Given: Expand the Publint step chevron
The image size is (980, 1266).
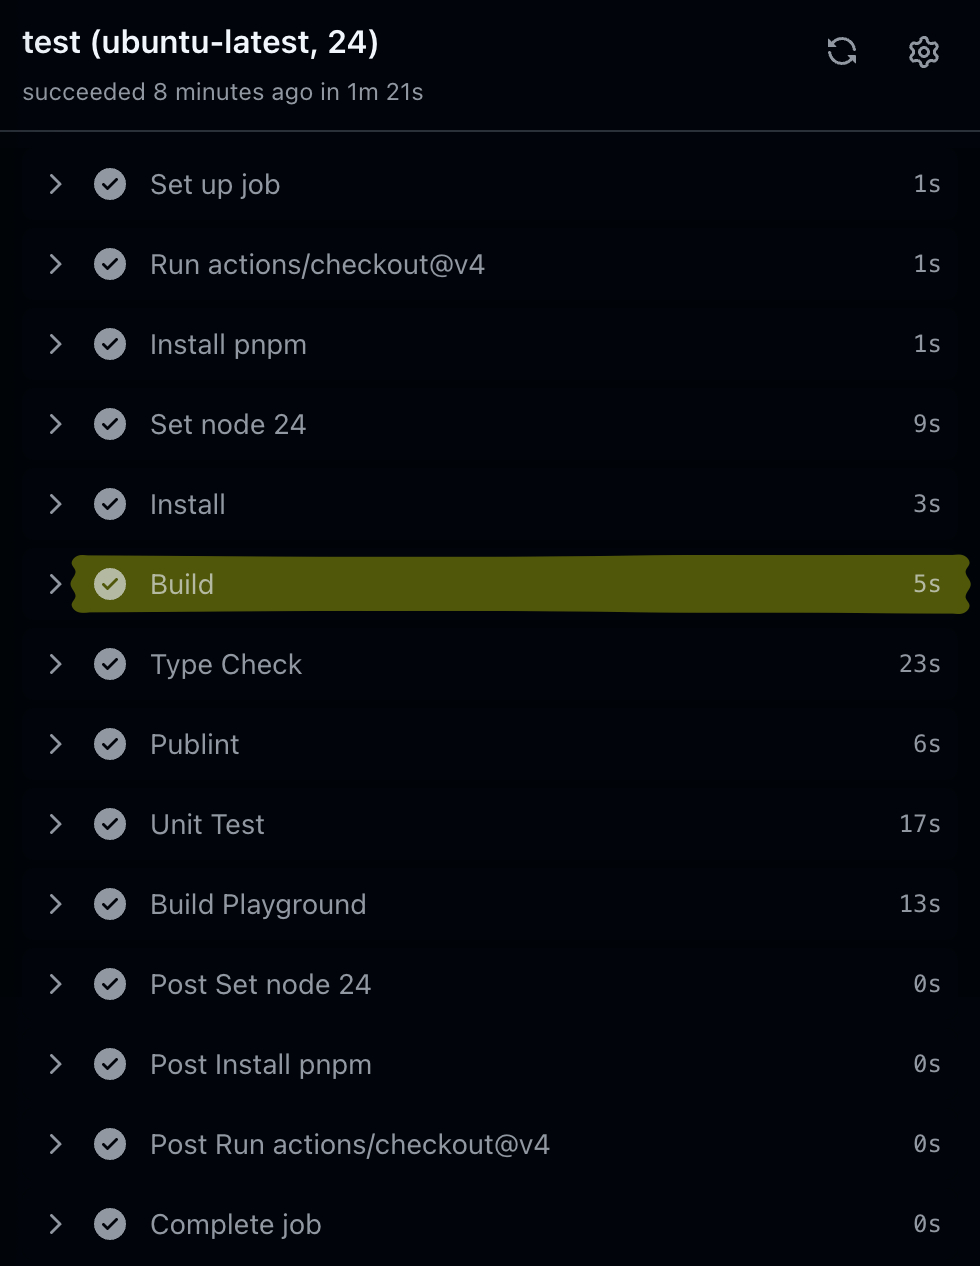Looking at the screenshot, I should pyautogui.click(x=56, y=744).
